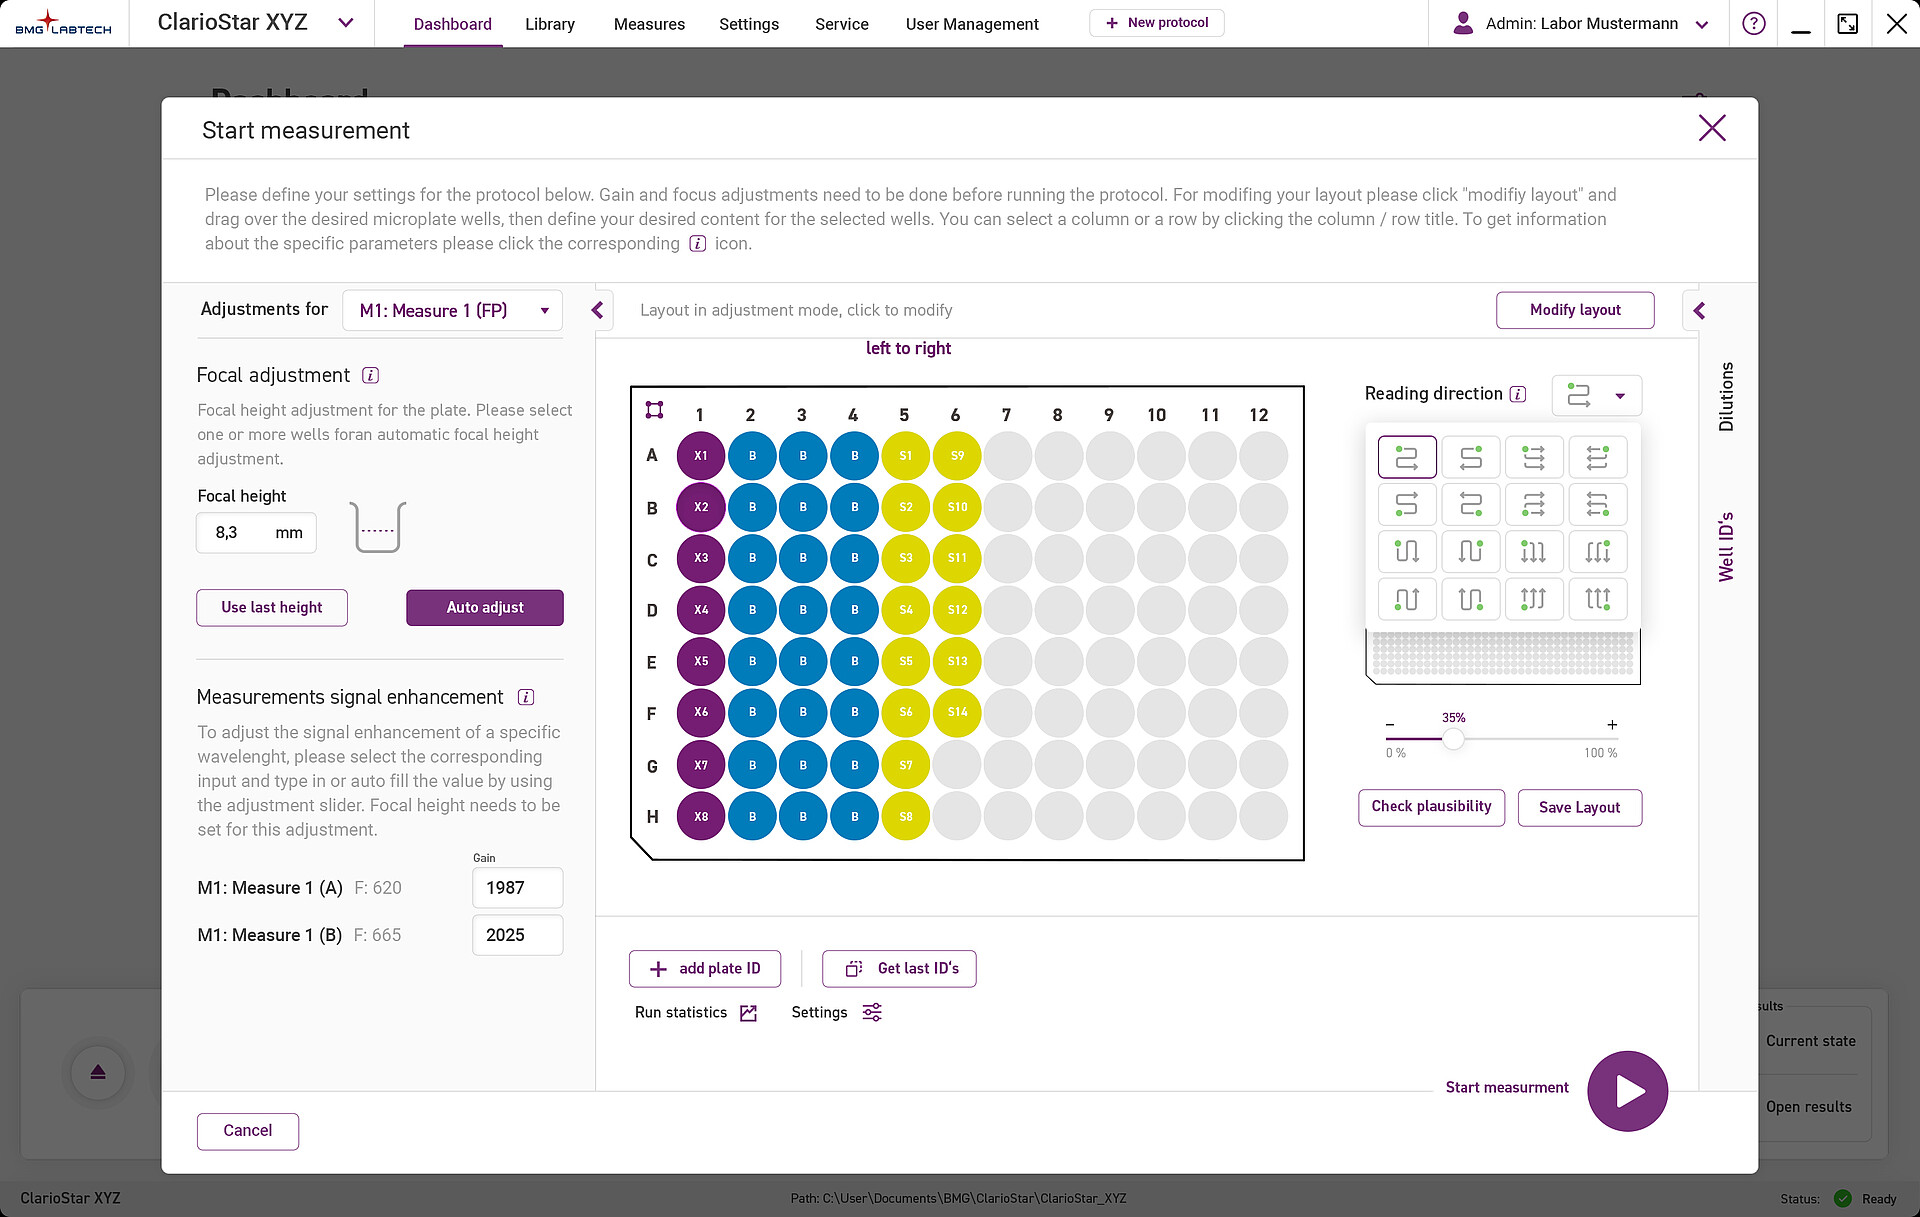Screen dimensions: 1920x1217
Task: Click the Use last height button
Action: pyautogui.click(x=272, y=608)
